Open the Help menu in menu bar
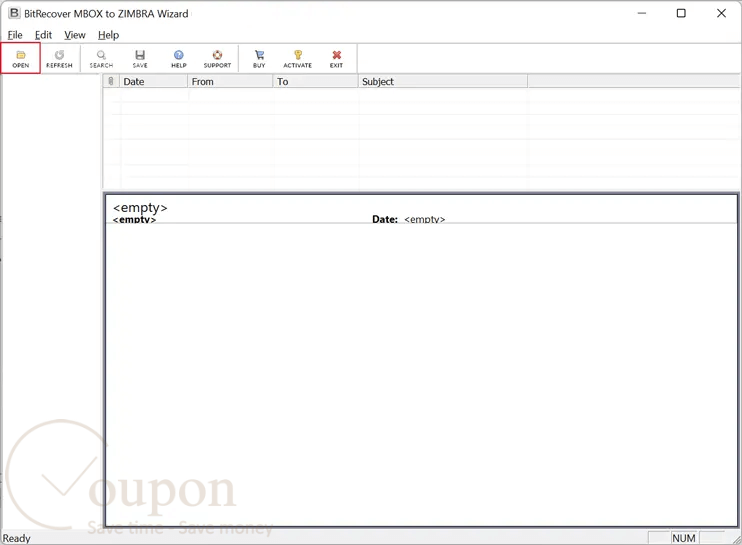This screenshot has height=545, width=742. (108, 35)
